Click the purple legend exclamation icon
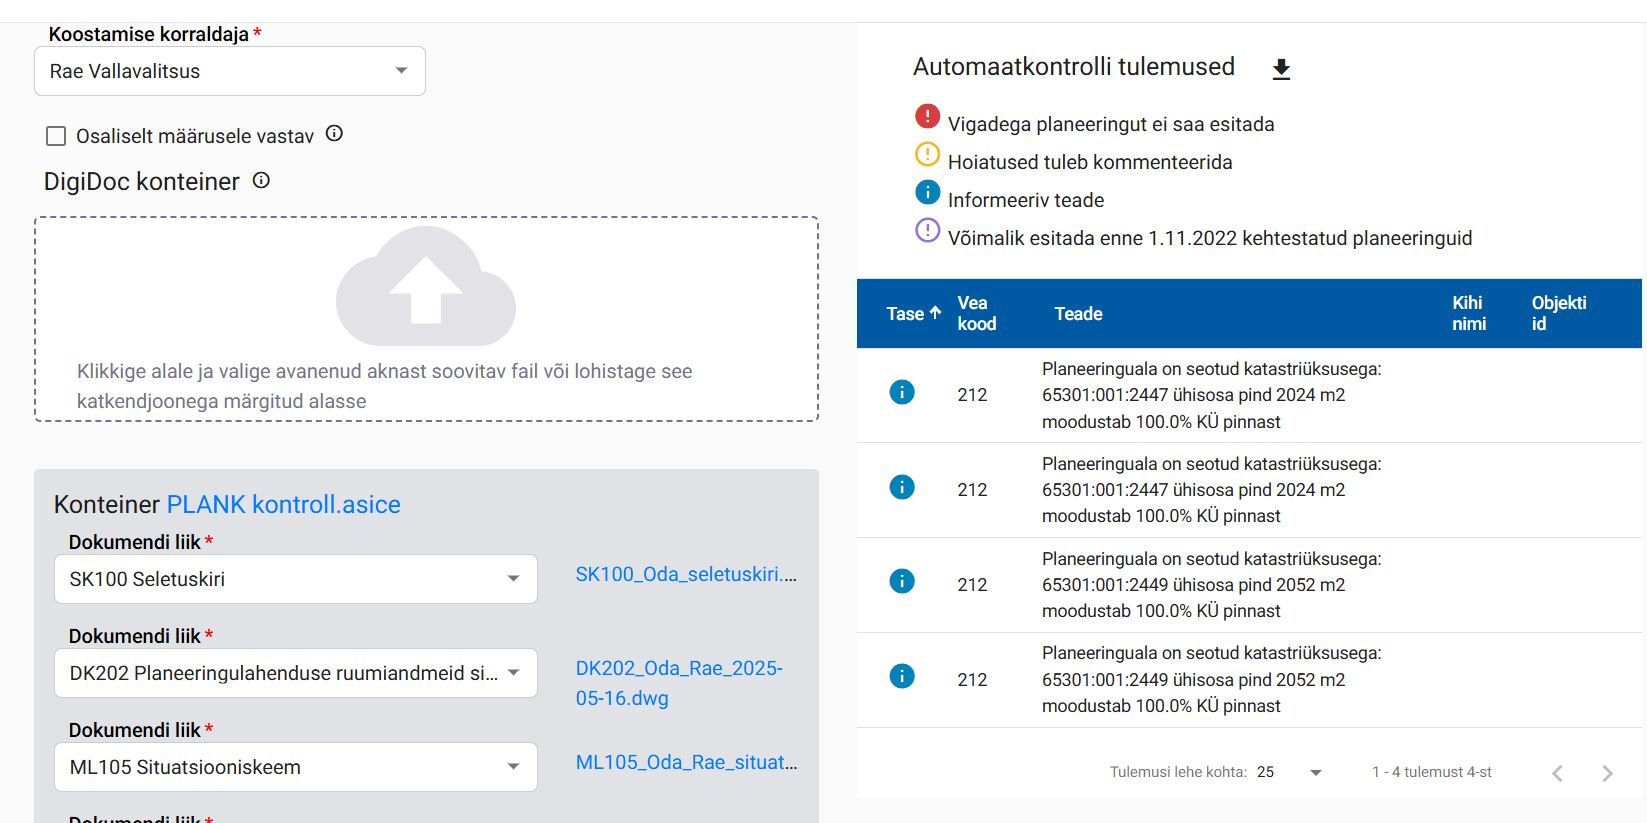 (927, 230)
